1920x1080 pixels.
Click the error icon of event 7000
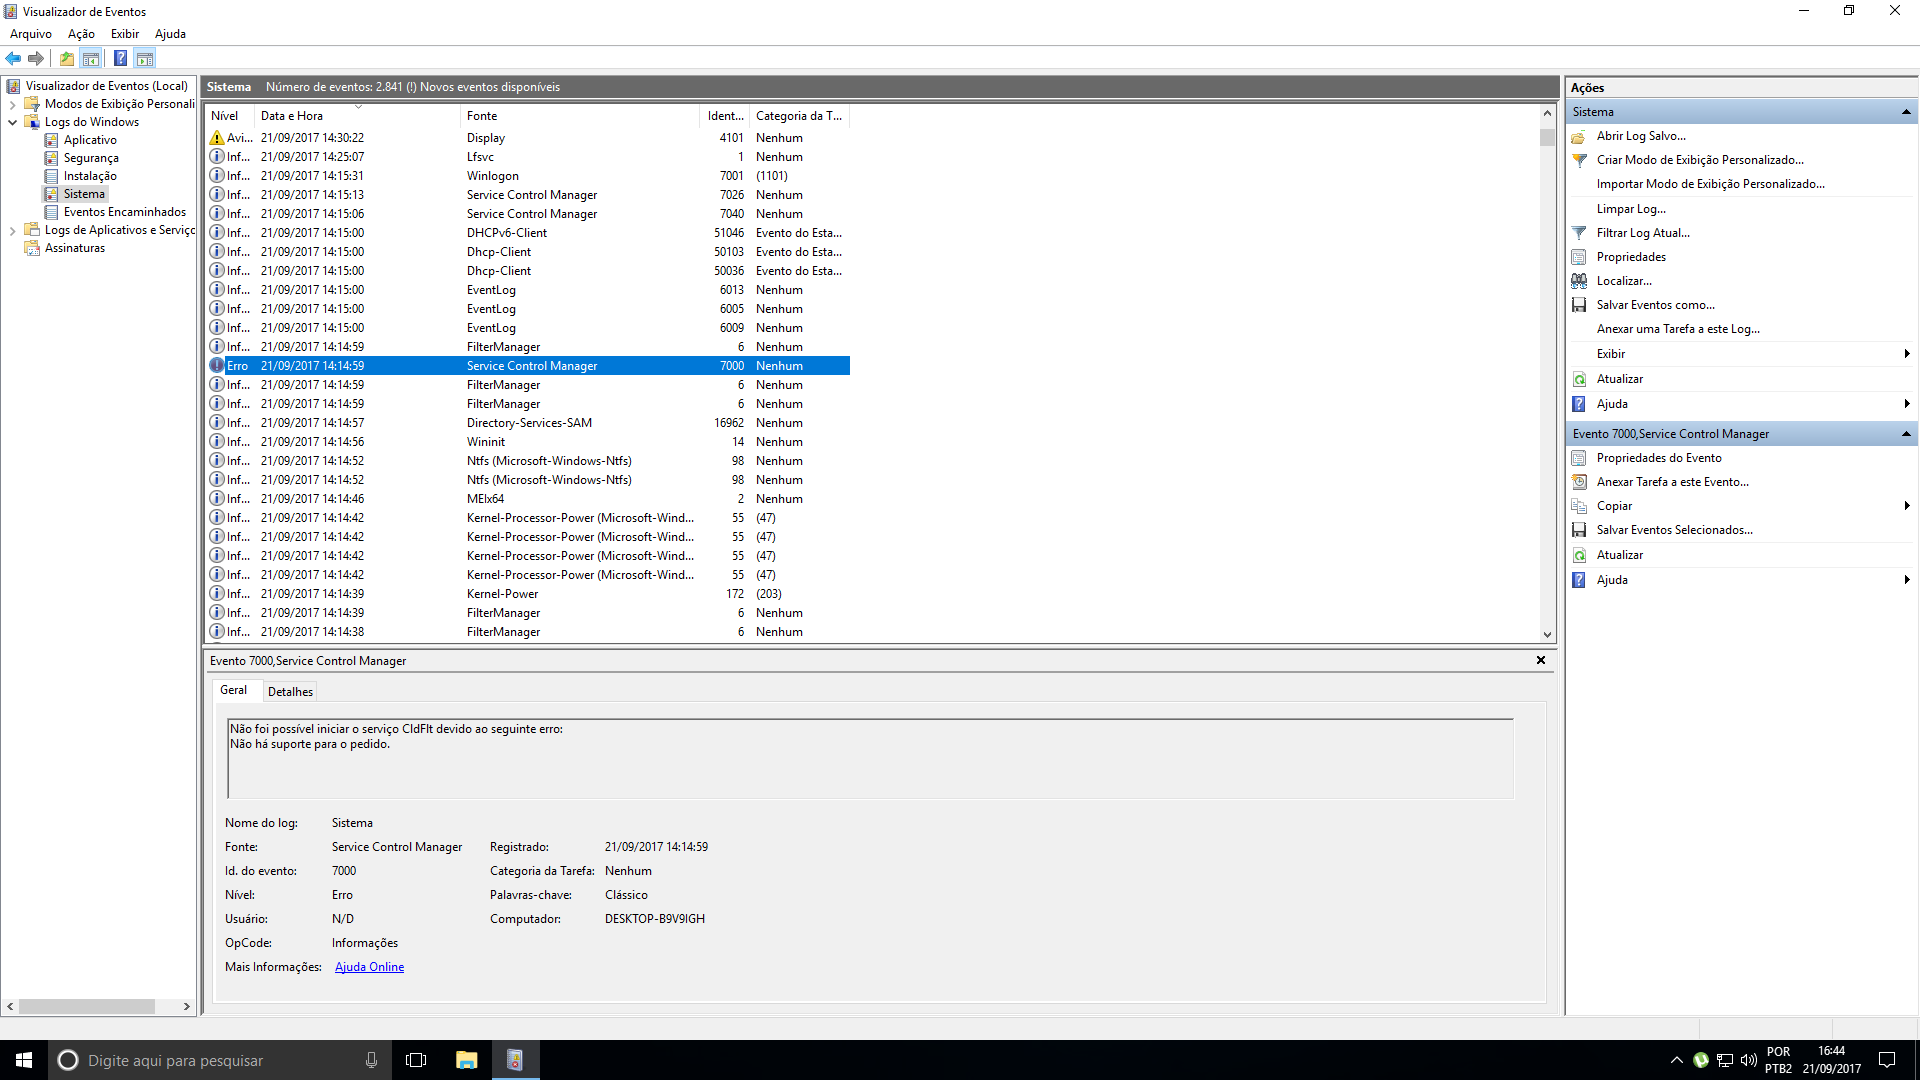[x=217, y=366]
